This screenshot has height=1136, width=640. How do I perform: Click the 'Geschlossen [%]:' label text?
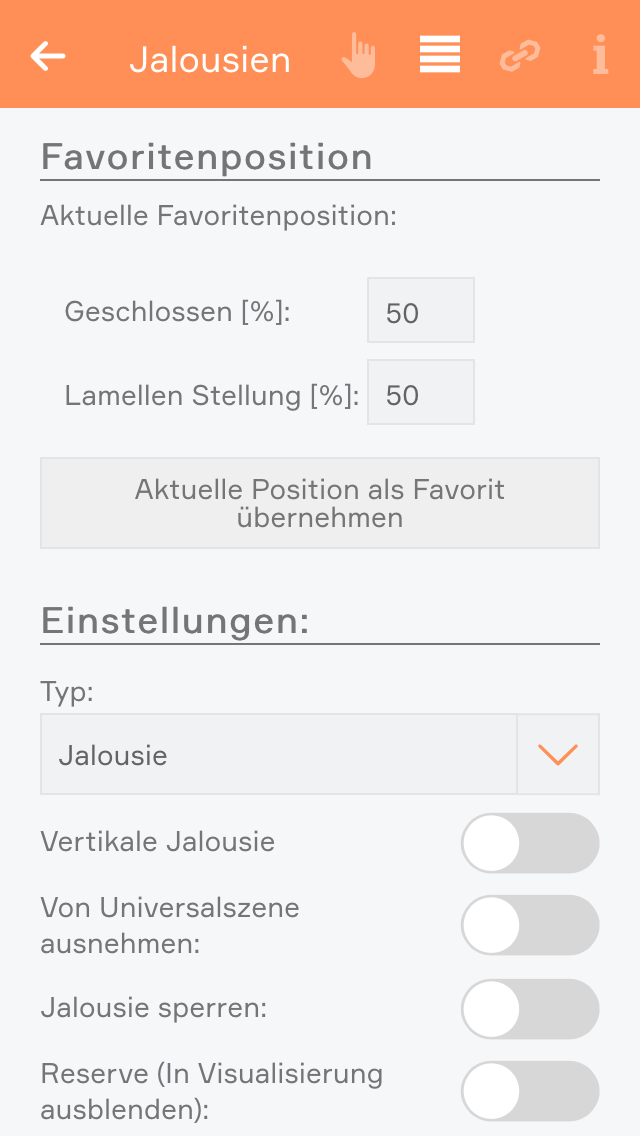[177, 312]
